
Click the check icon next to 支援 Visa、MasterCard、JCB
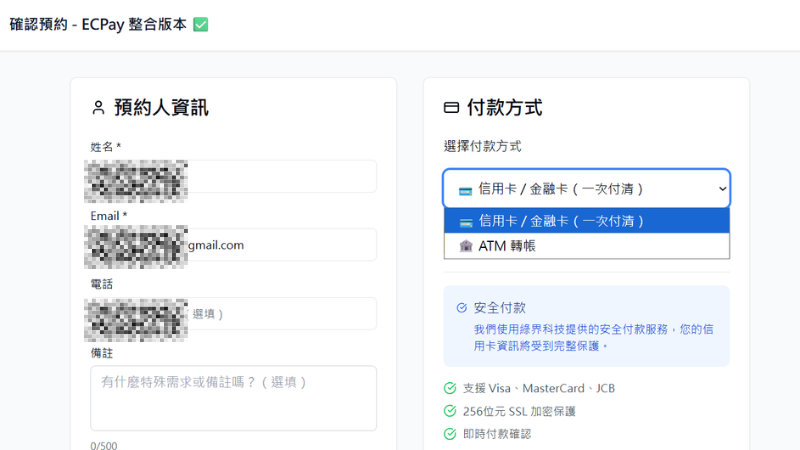pyautogui.click(x=450, y=388)
